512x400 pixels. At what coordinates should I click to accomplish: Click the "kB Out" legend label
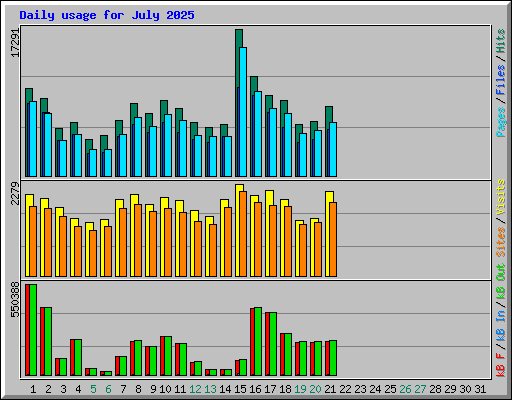tap(501, 282)
